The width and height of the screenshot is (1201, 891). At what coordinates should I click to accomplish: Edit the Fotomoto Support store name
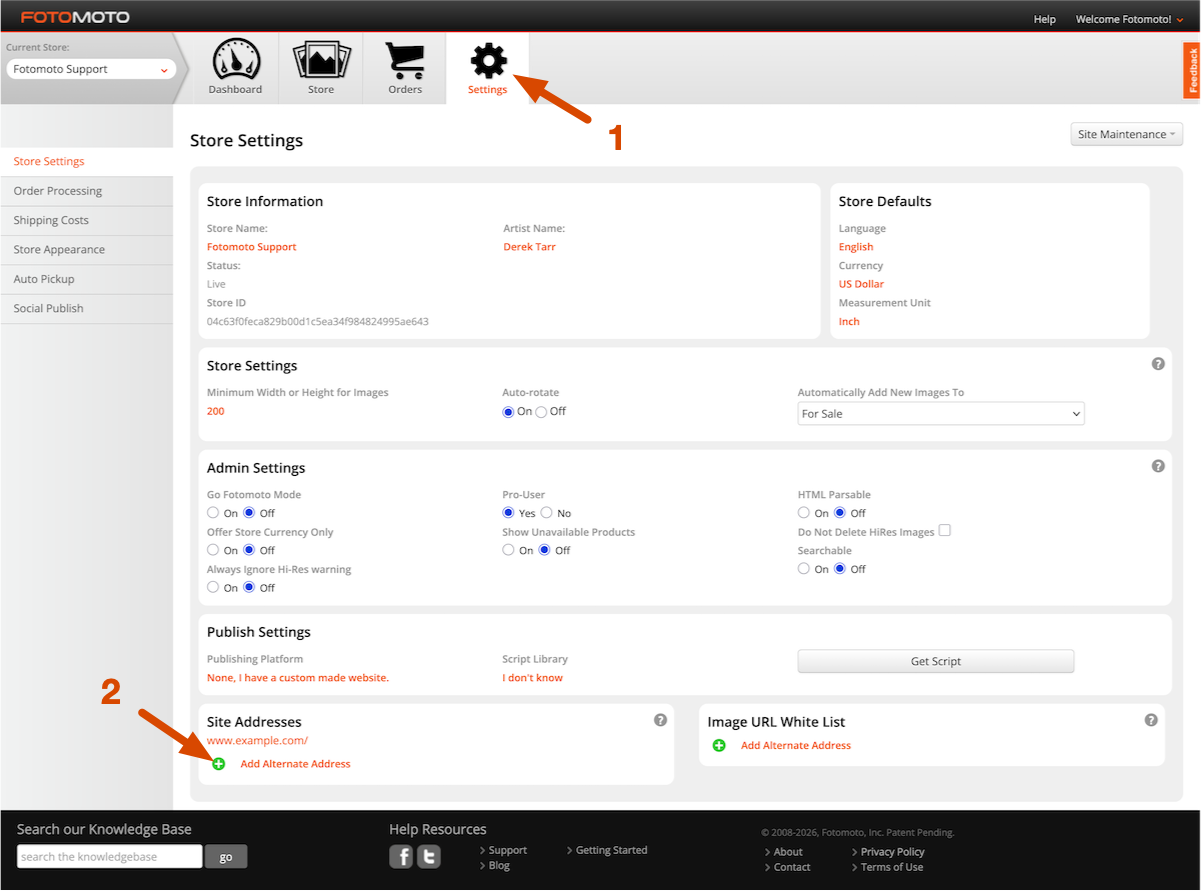pyautogui.click(x=251, y=247)
